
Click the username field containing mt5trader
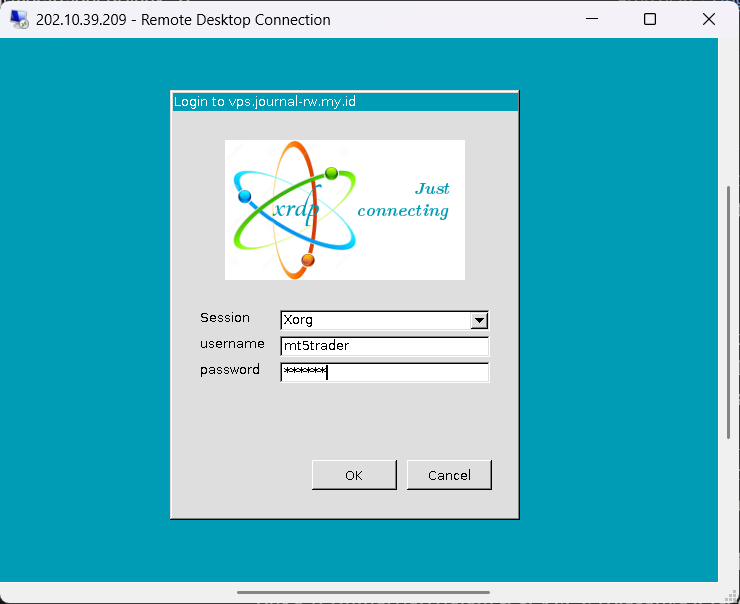click(384, 346)
